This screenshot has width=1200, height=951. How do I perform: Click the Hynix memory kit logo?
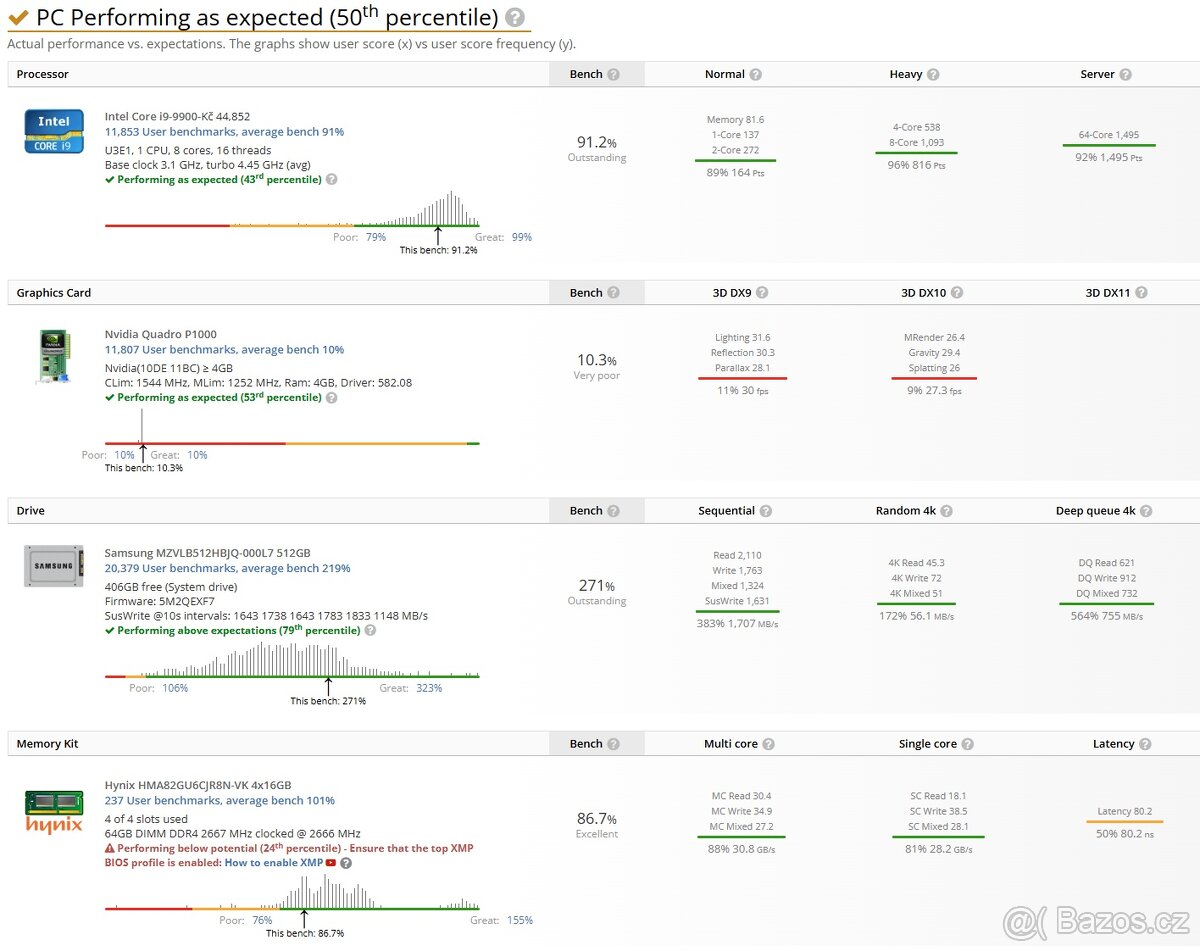pos(54,810)
